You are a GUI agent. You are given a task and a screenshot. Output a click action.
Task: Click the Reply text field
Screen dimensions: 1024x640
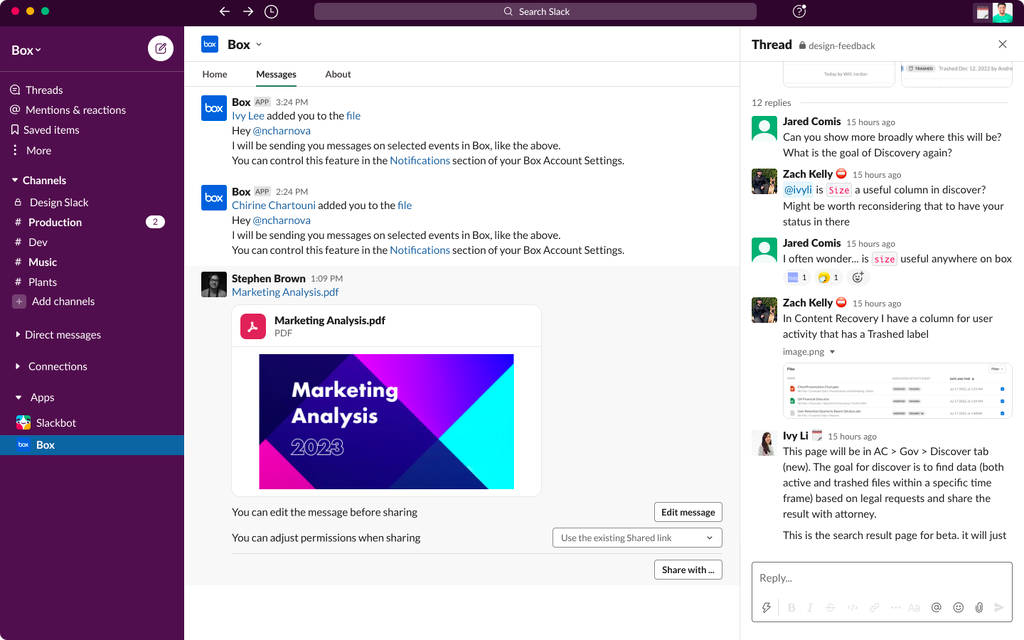click(x=882, y=578)
